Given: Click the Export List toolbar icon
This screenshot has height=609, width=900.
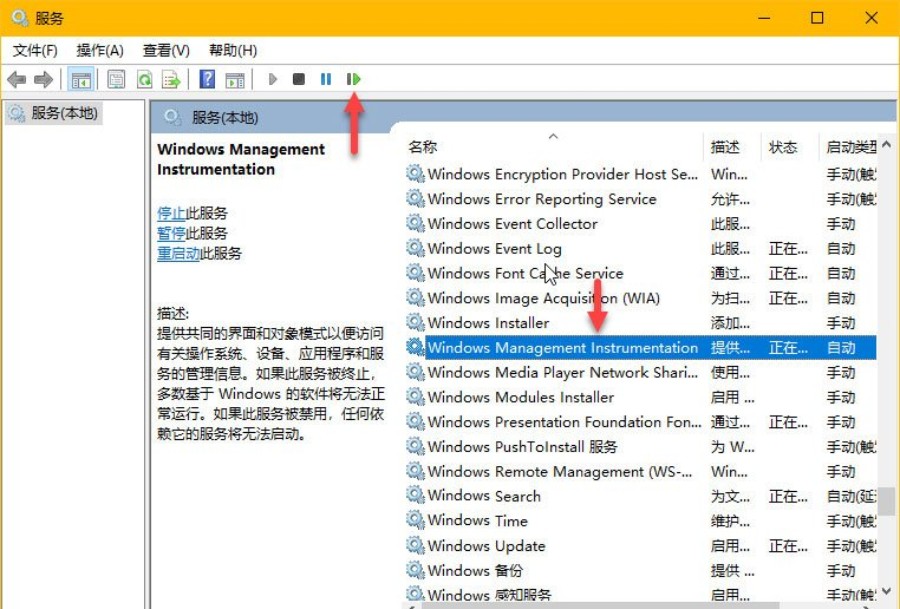Looking at the screenshot, I should 172,79.
